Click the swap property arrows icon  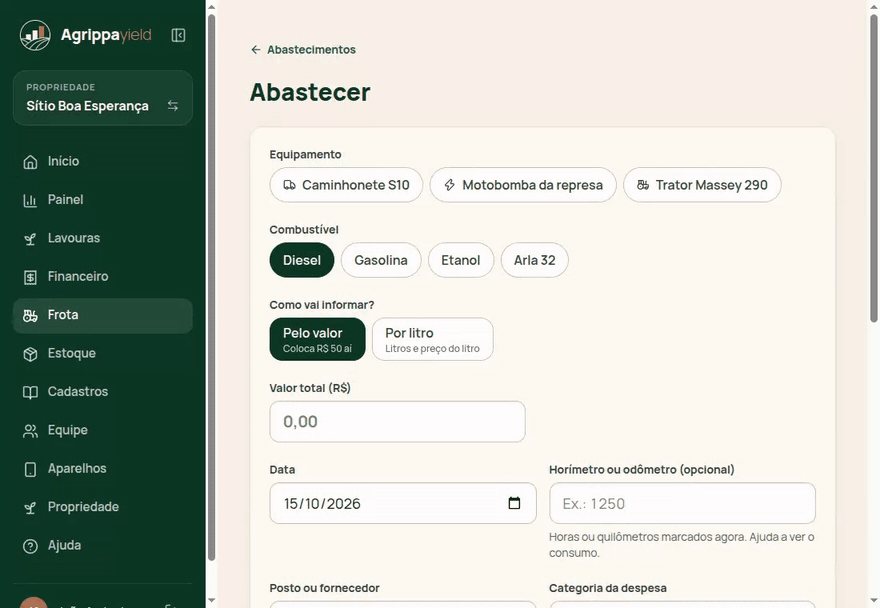[x=173, y=106]
